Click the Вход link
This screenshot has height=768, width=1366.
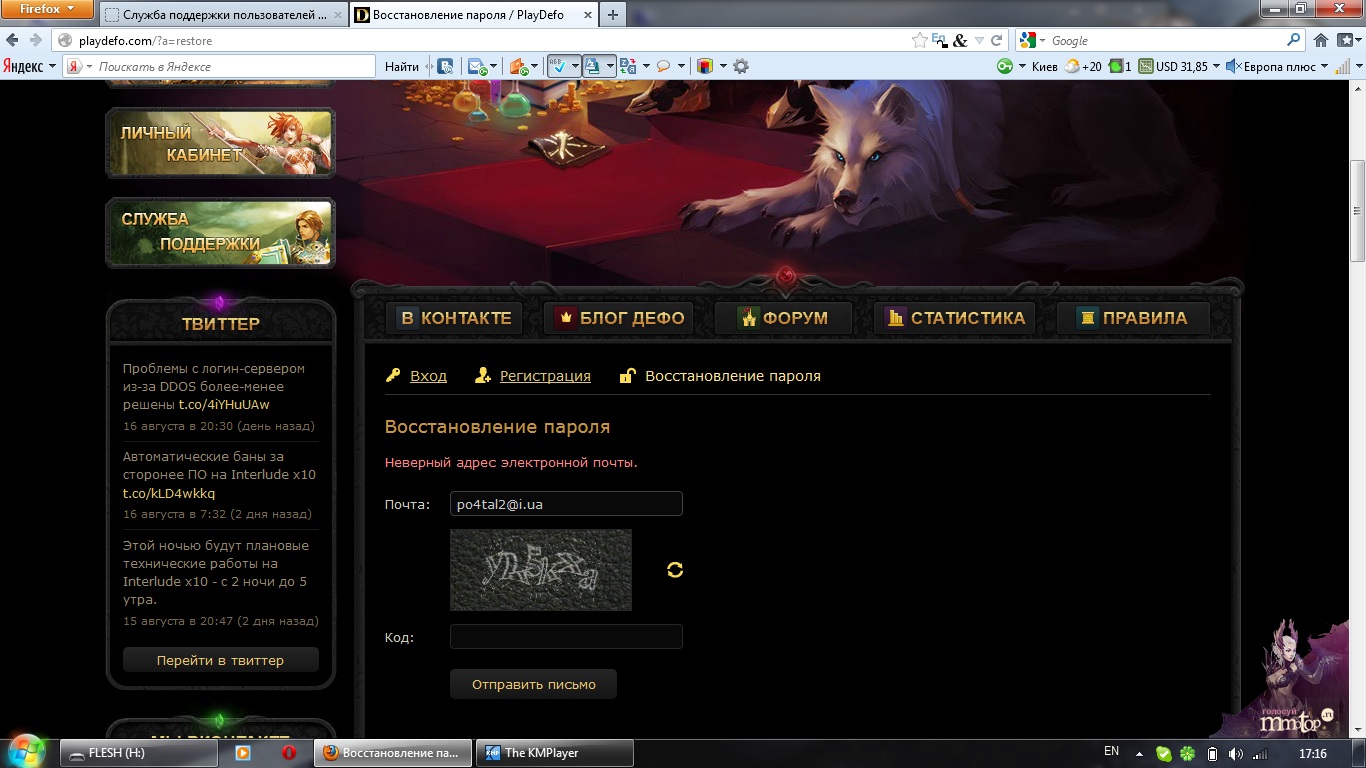pyautogui.click(x=428, y=376)
